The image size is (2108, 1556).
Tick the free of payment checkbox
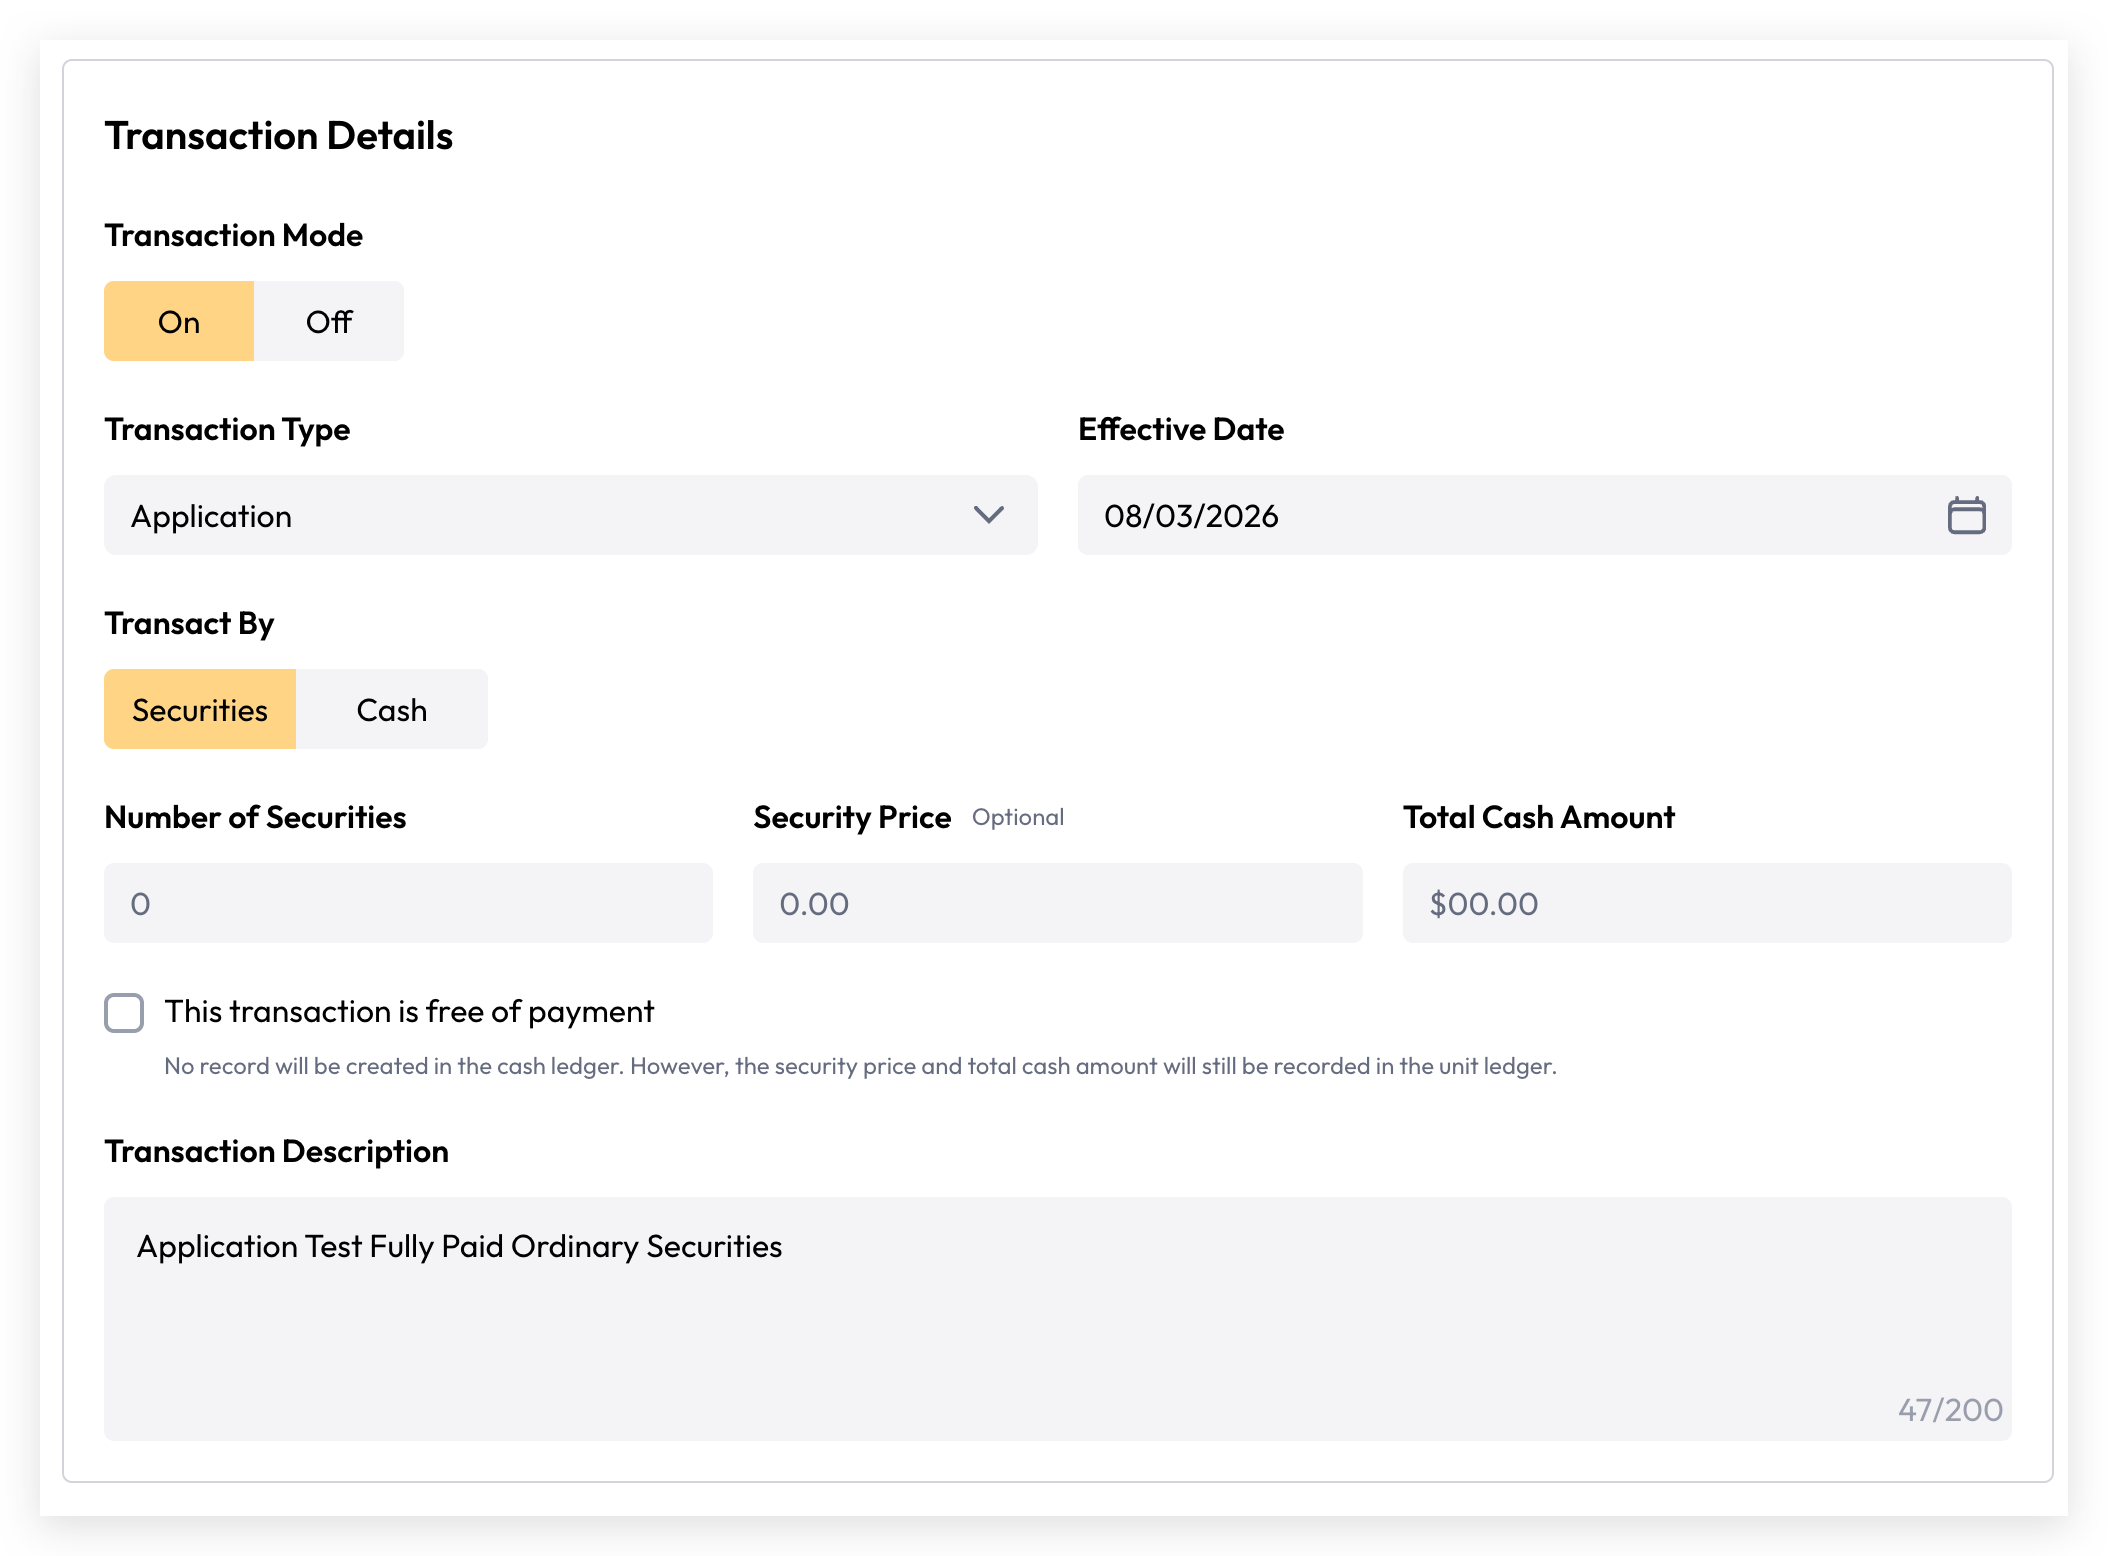click(x=124, y=1012)
